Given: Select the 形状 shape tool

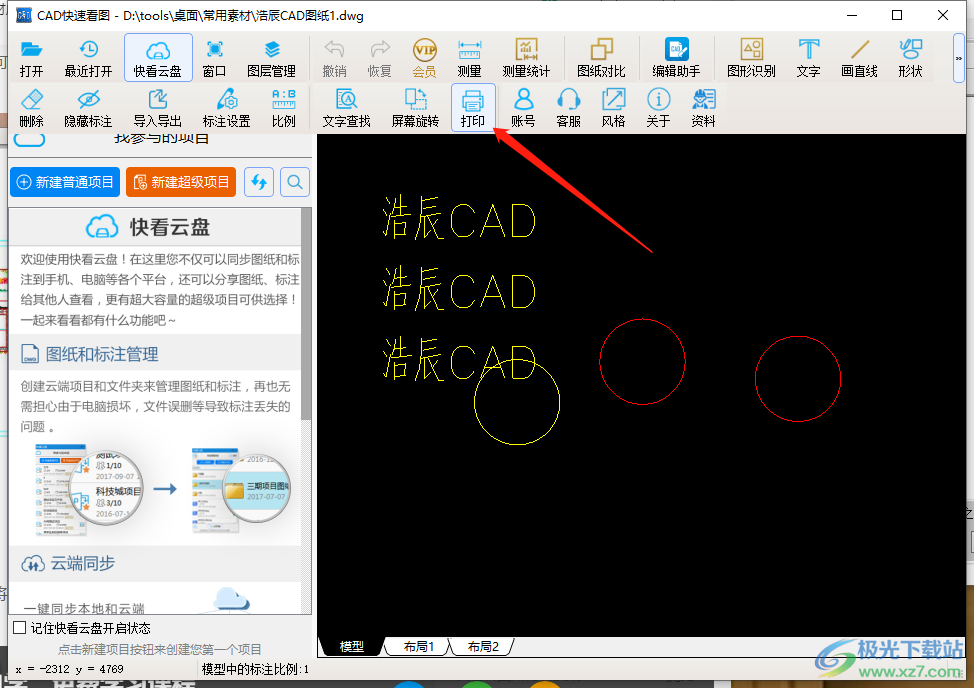Looking at the screenshot, I should (x=911, y=58).
